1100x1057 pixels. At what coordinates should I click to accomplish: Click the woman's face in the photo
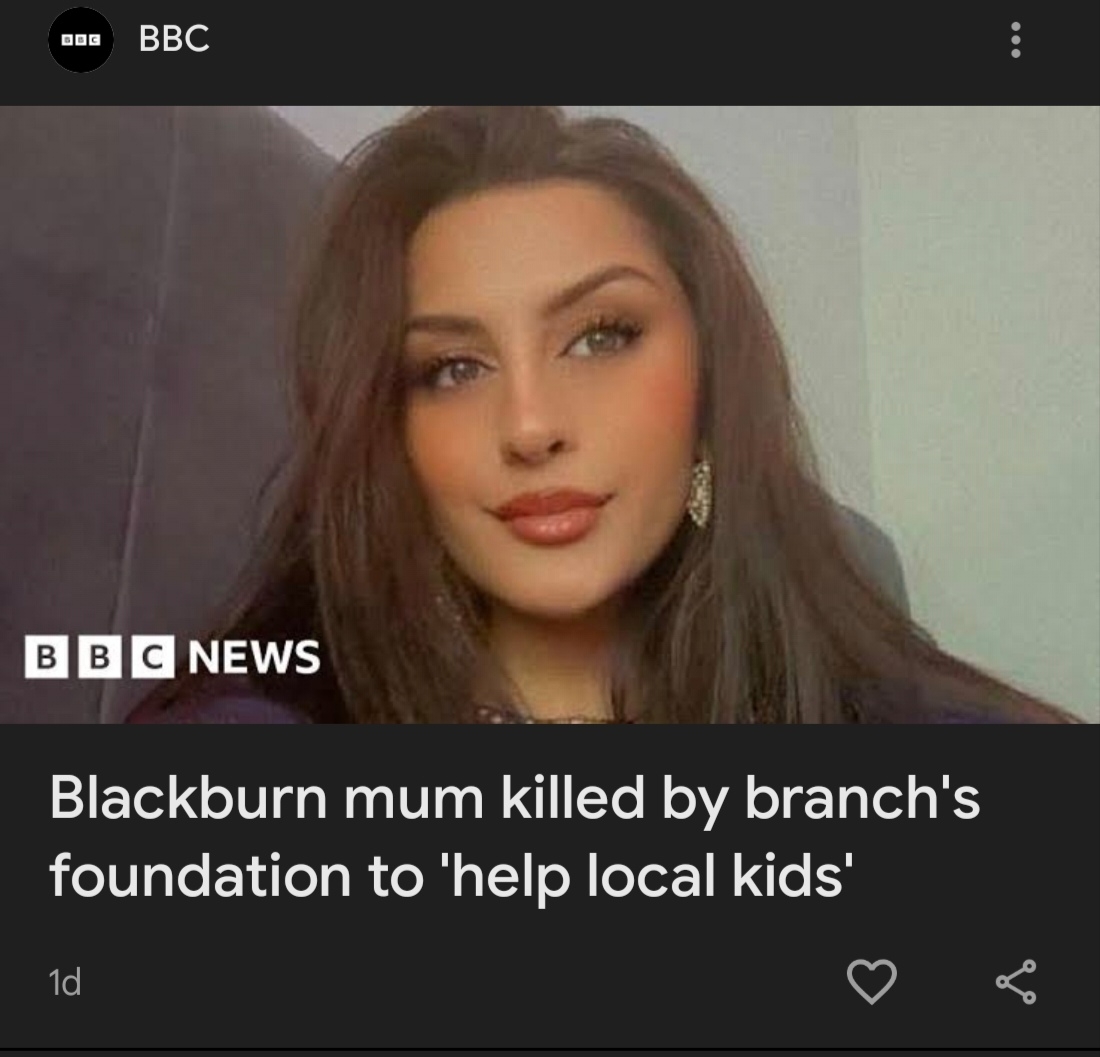[x=540, y=400]
